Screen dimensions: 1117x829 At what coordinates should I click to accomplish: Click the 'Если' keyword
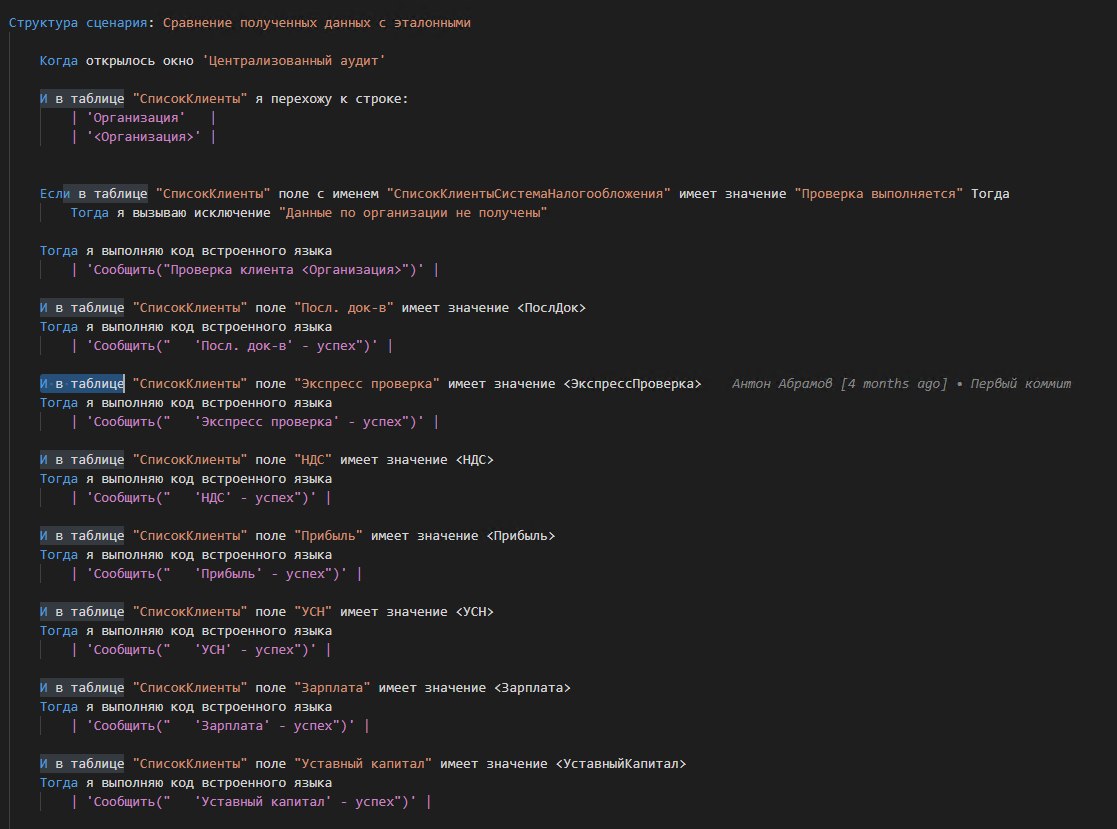click(55, 194)
